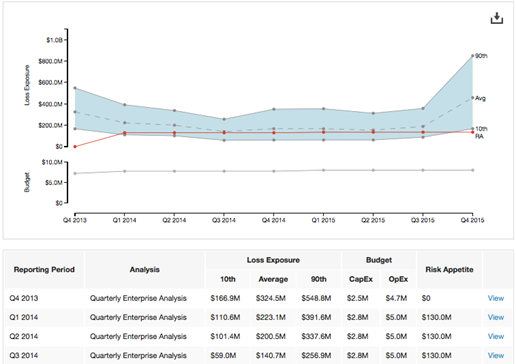Click the OpEx column header
The width and height of the screenshot is (516, 364).
point(398,279)
